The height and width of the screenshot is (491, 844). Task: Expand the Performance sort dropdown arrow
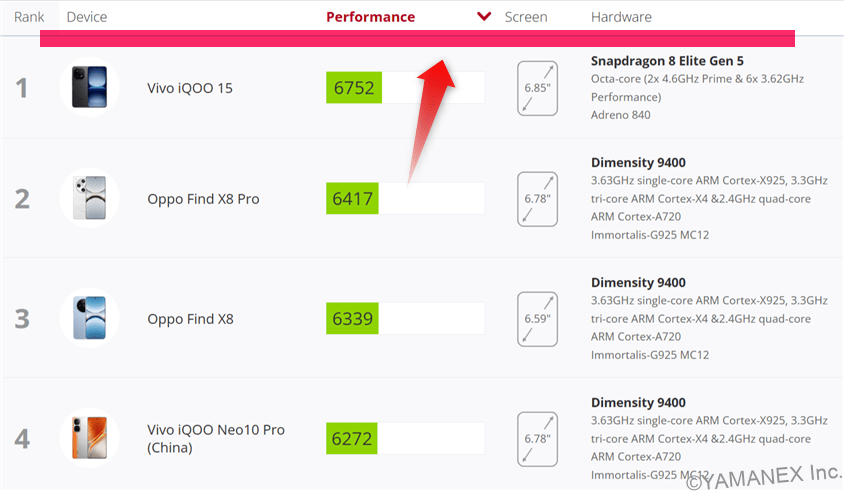coord(485,17)
